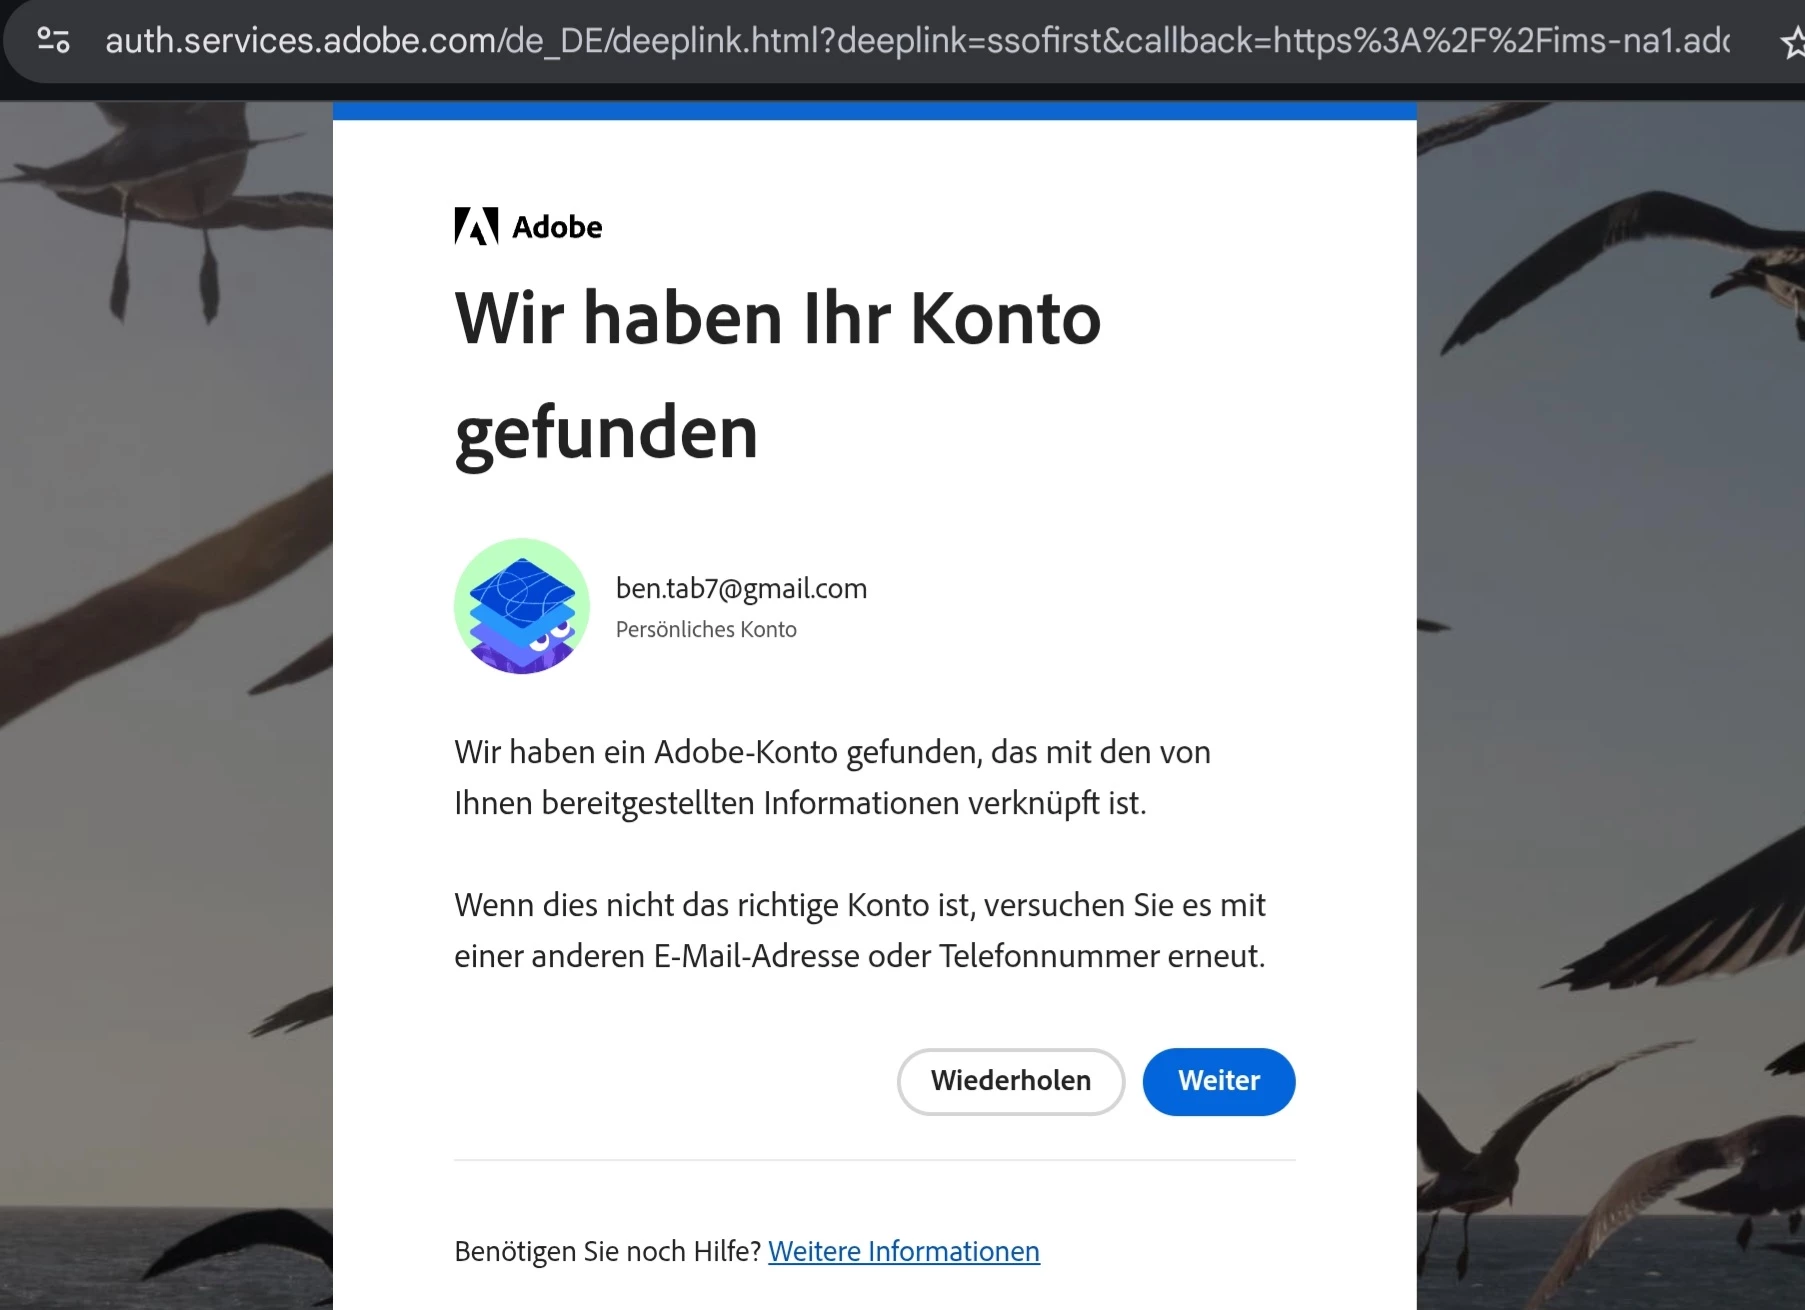Click the Weiter button
This screenshot has width=1805, height=1310.
click(1219, 1081)
